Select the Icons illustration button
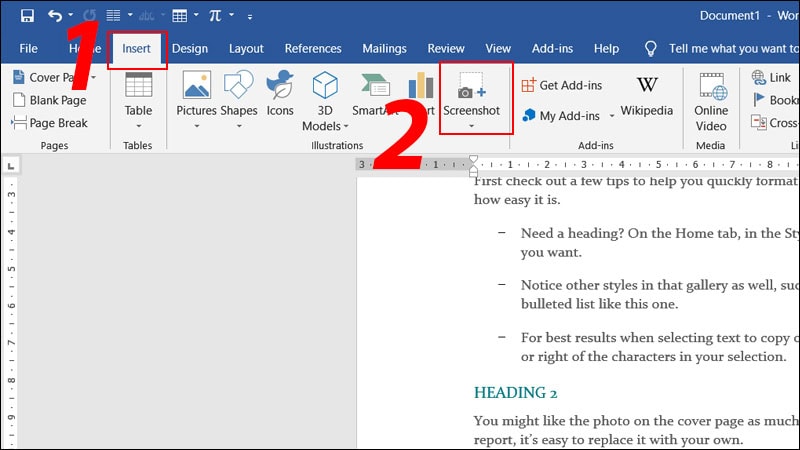800x450 pixels. tap(280, 94)
